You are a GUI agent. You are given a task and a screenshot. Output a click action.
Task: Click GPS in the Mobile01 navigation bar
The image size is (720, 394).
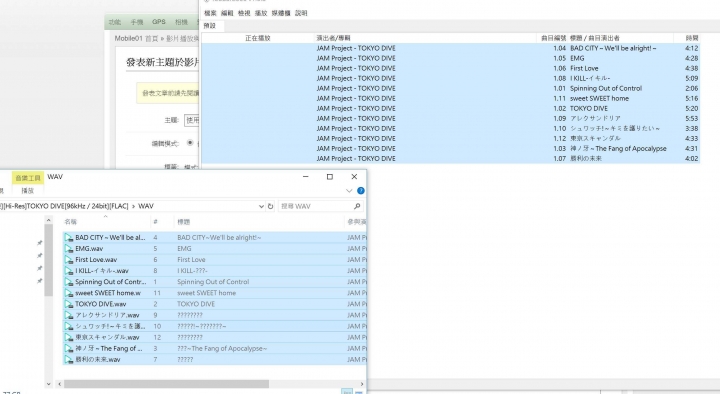[159, 22]
